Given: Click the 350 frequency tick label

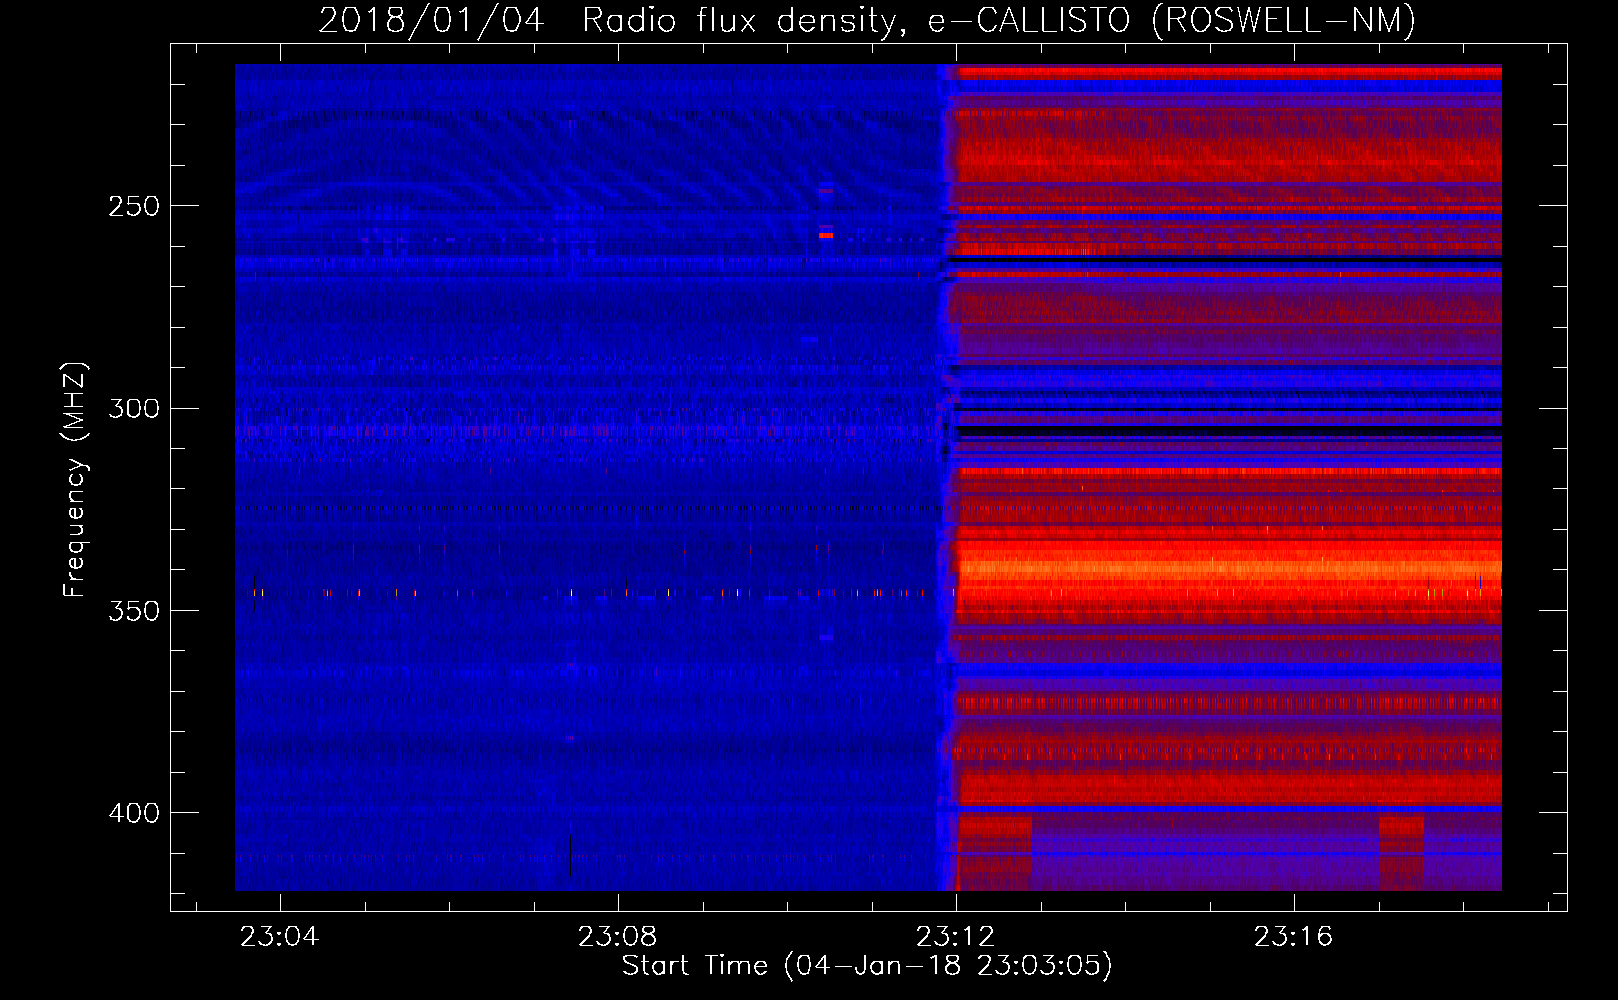Looking at the screenshot, I should pyautogui.click(x=134, y=610).
